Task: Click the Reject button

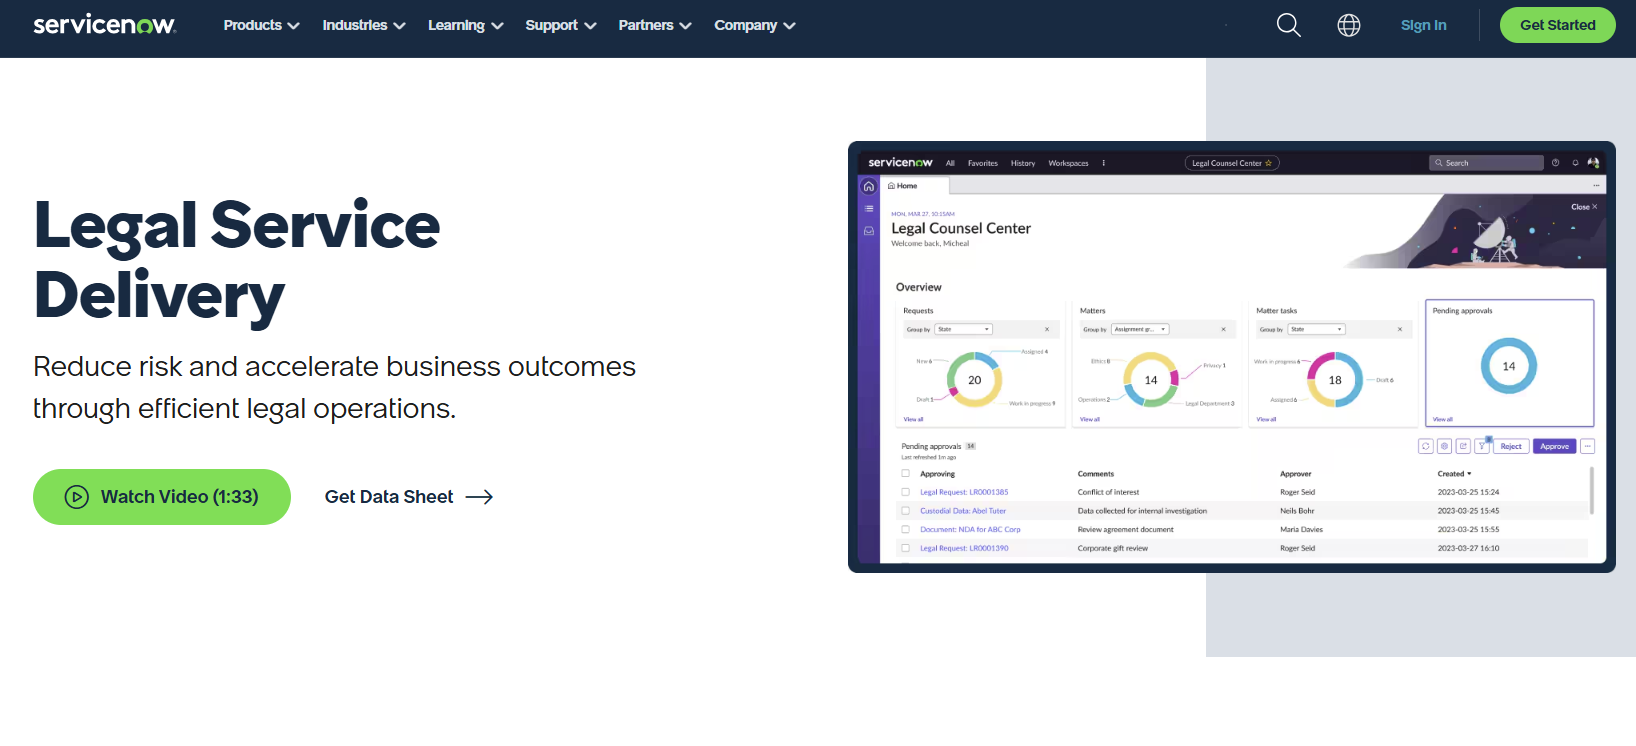Action: tap(1511, 447)
